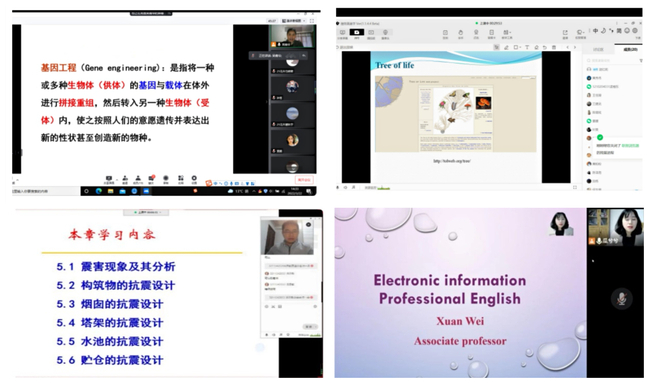Select the text tool in annotation toolbar
Viewport: 648px width, 383px height.
pos(527,48)
